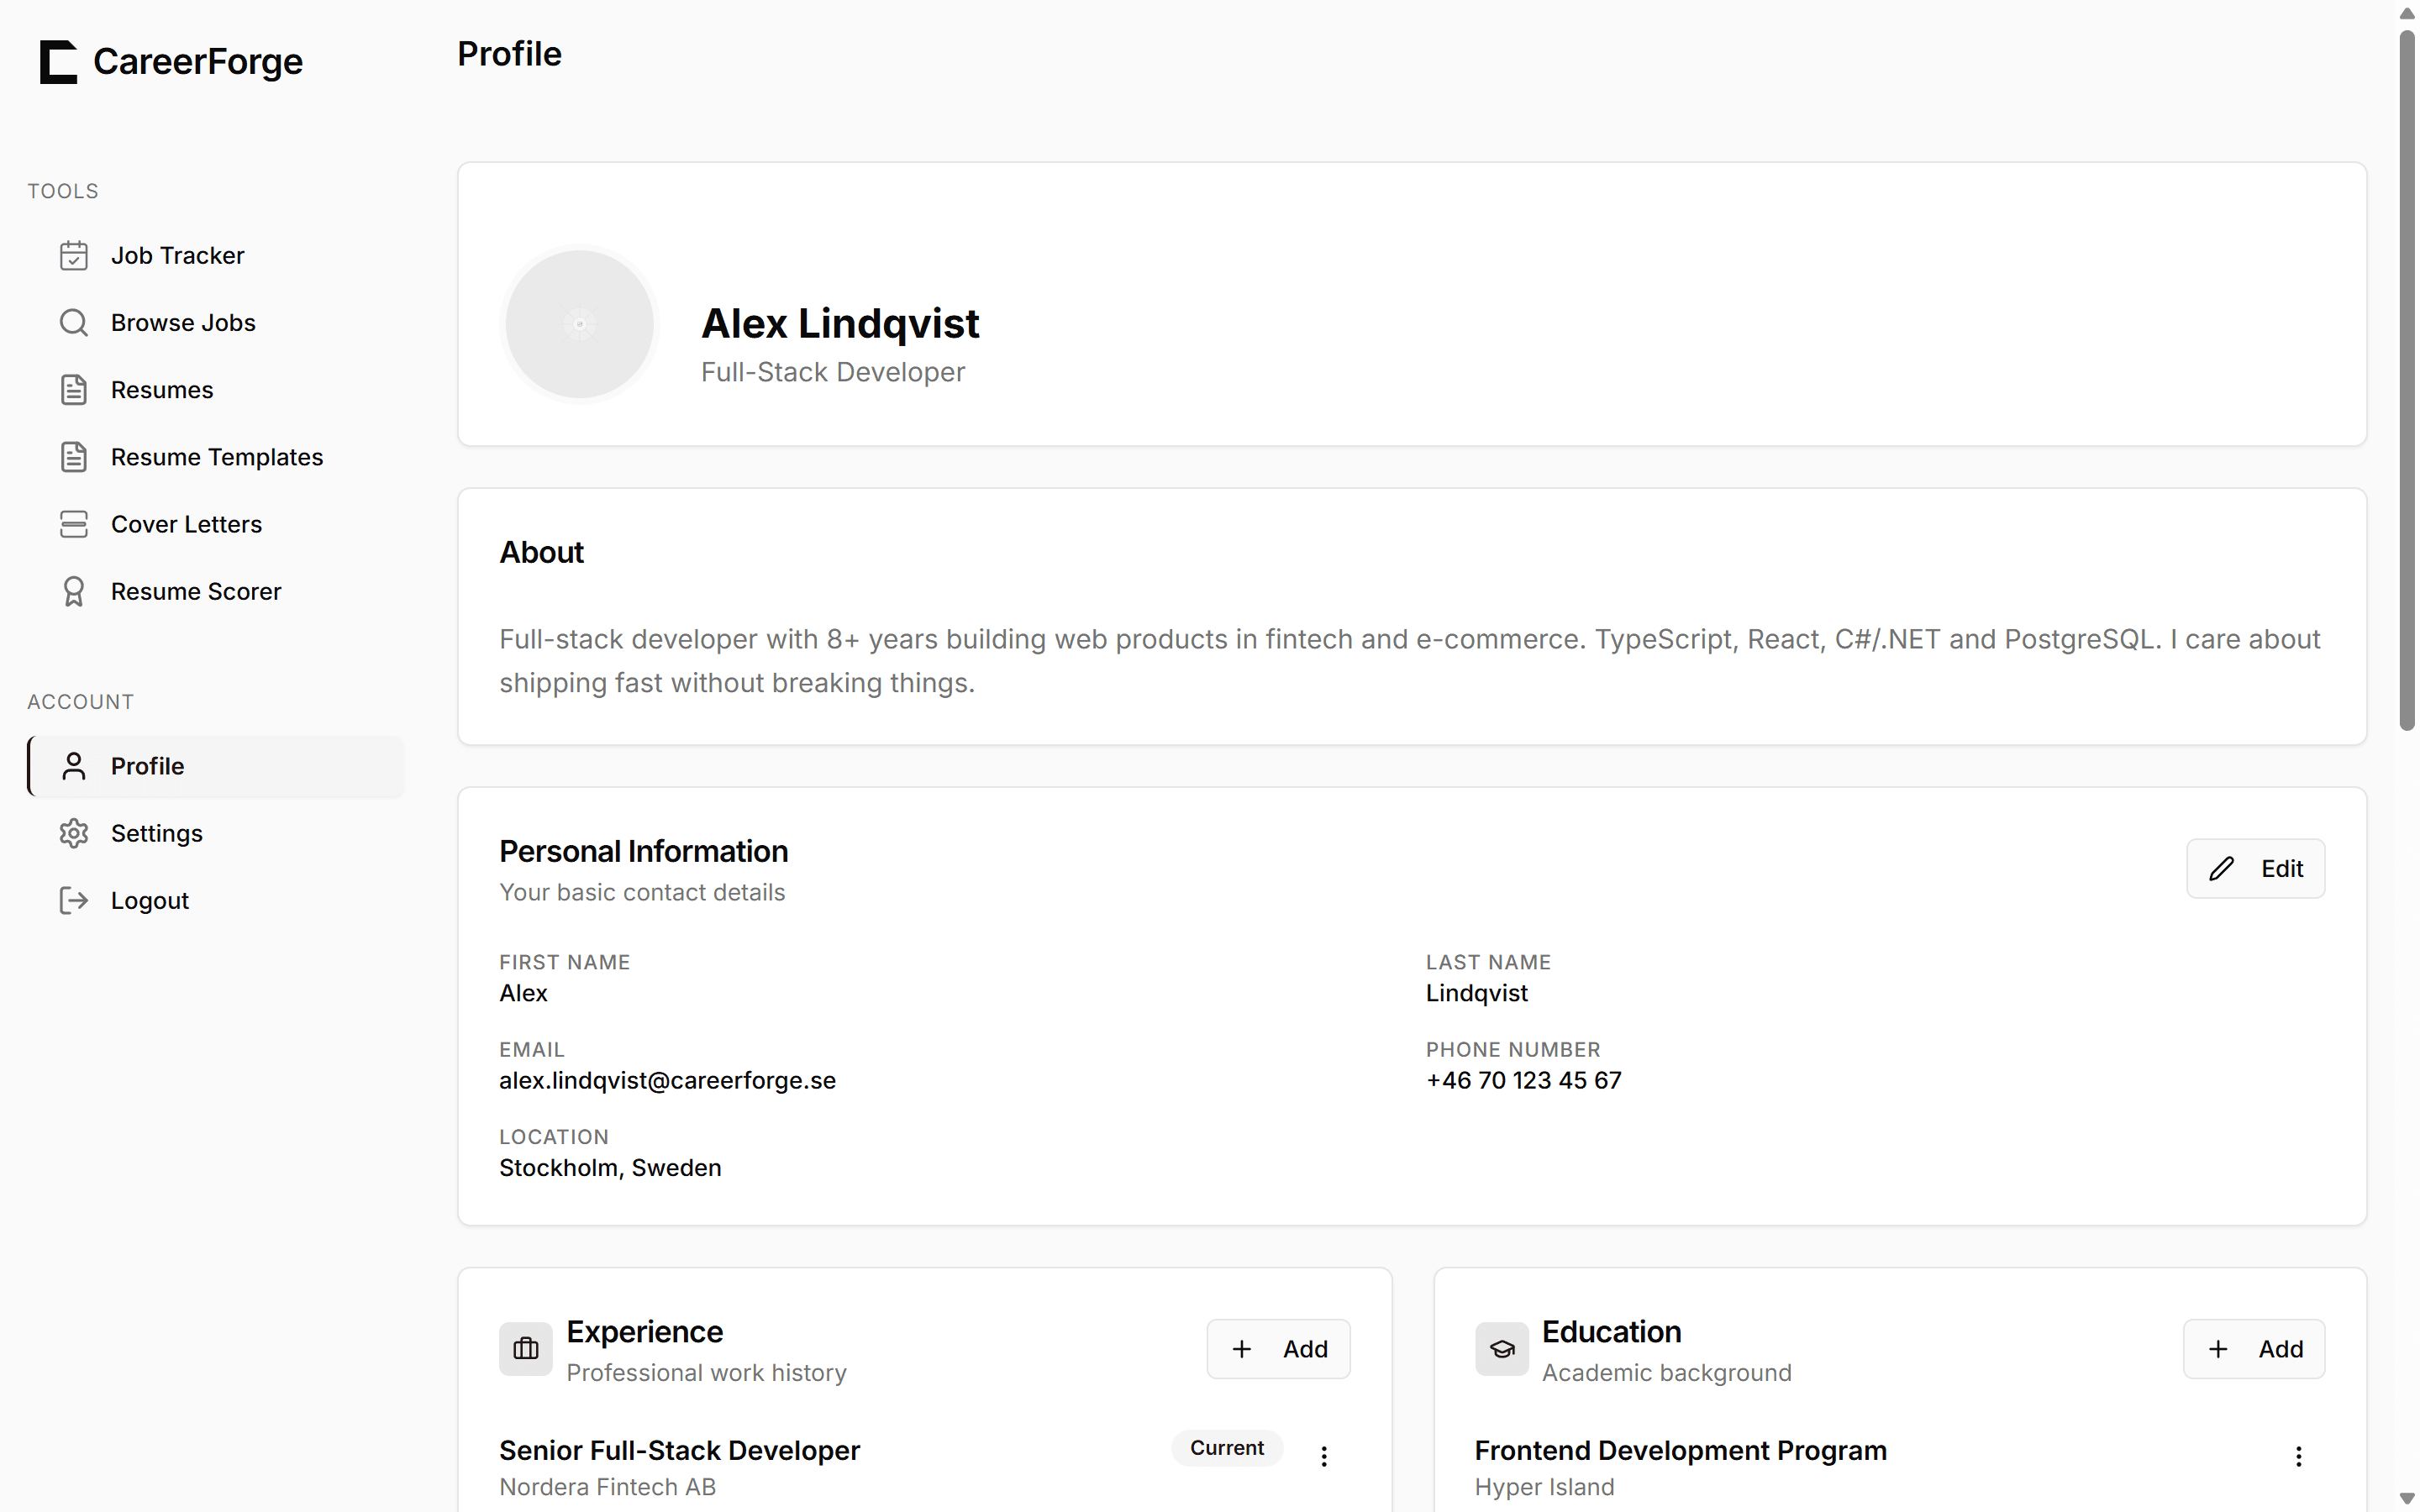Click the Profile page title
Image resolution: width=2420 pixels, height=1512 pixels.
point(509,54)
